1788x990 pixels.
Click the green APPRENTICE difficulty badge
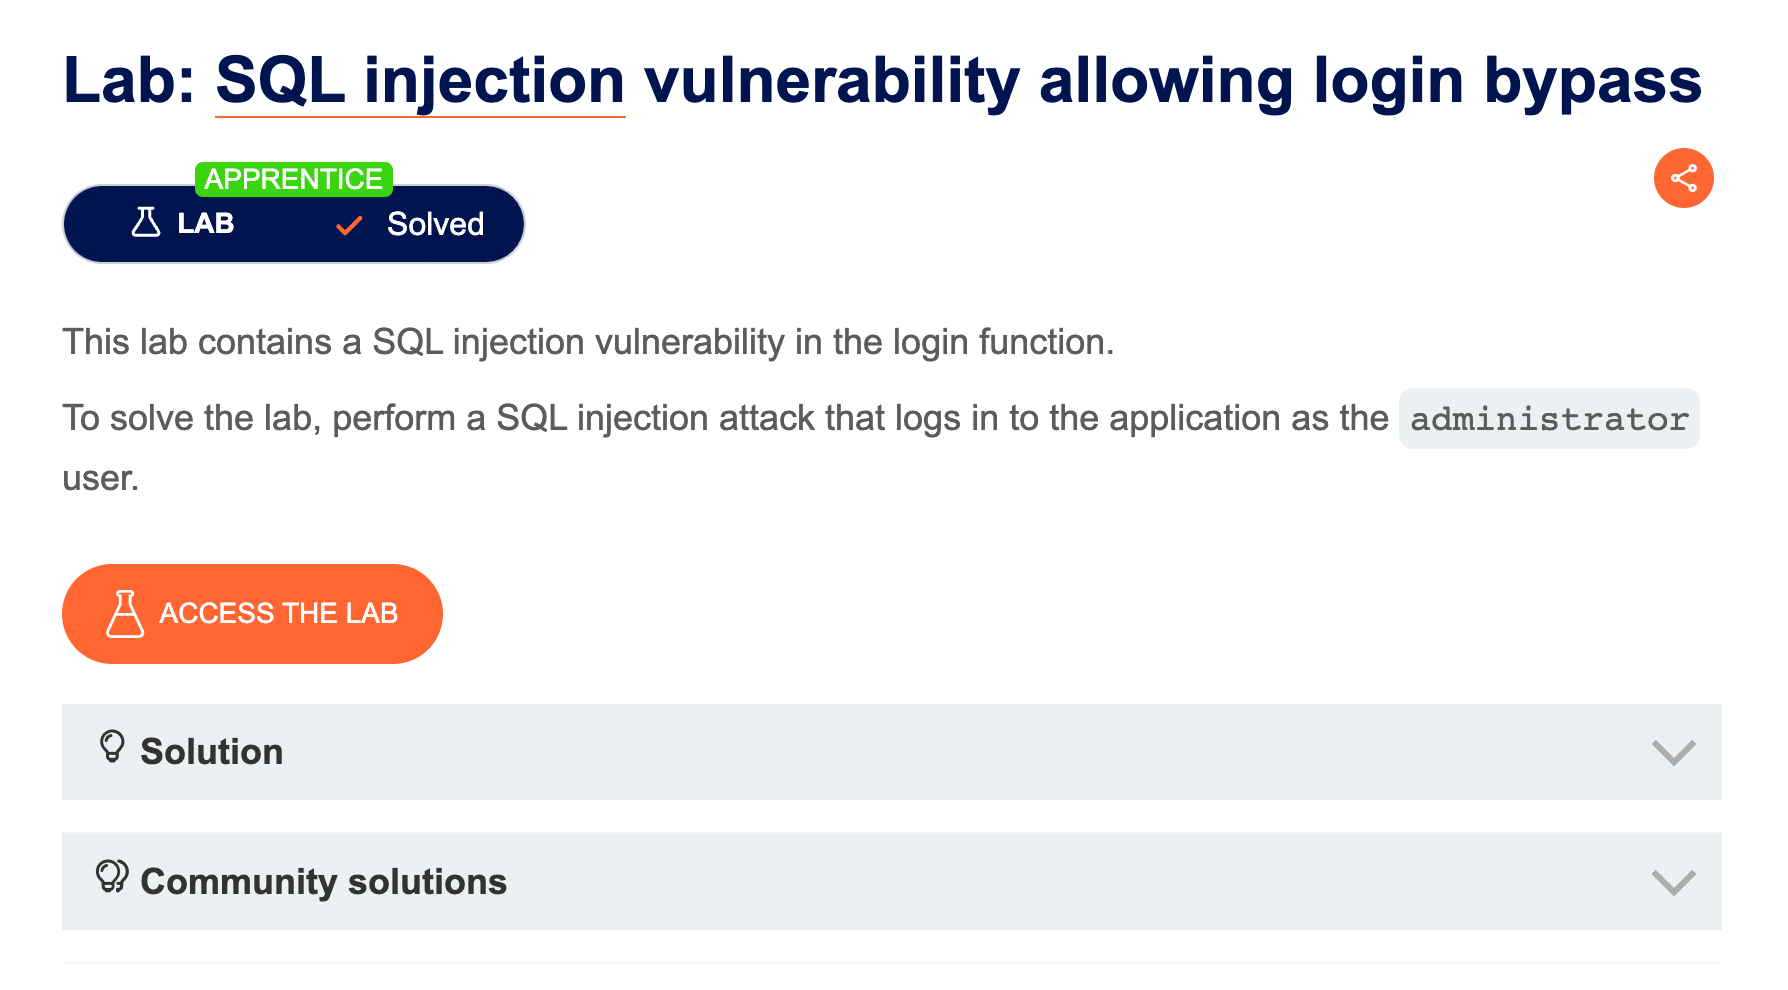(293, 179)
